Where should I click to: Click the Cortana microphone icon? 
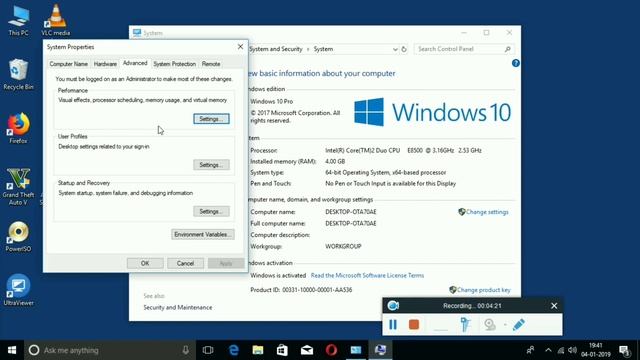pyautogui.click(x=186, y=350)
